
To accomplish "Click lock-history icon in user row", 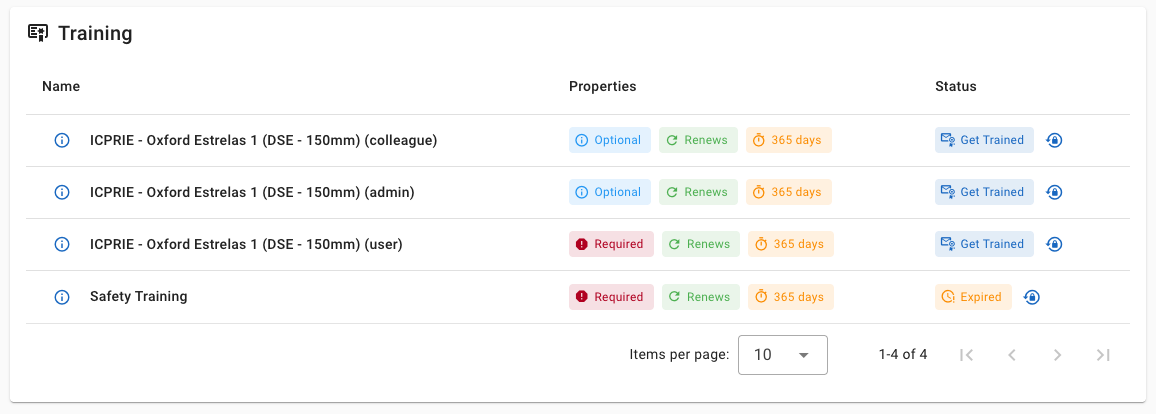I will tap(1054, 245).
